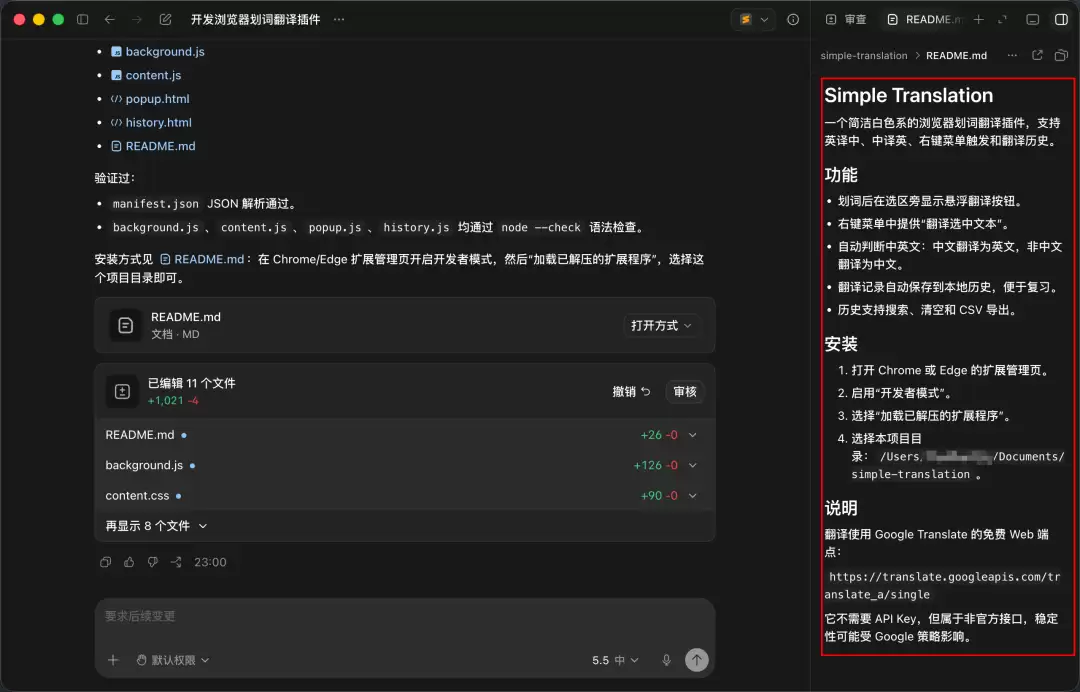Click the 撤销 undo button
Screen dimensions: 1080x692
631,391
